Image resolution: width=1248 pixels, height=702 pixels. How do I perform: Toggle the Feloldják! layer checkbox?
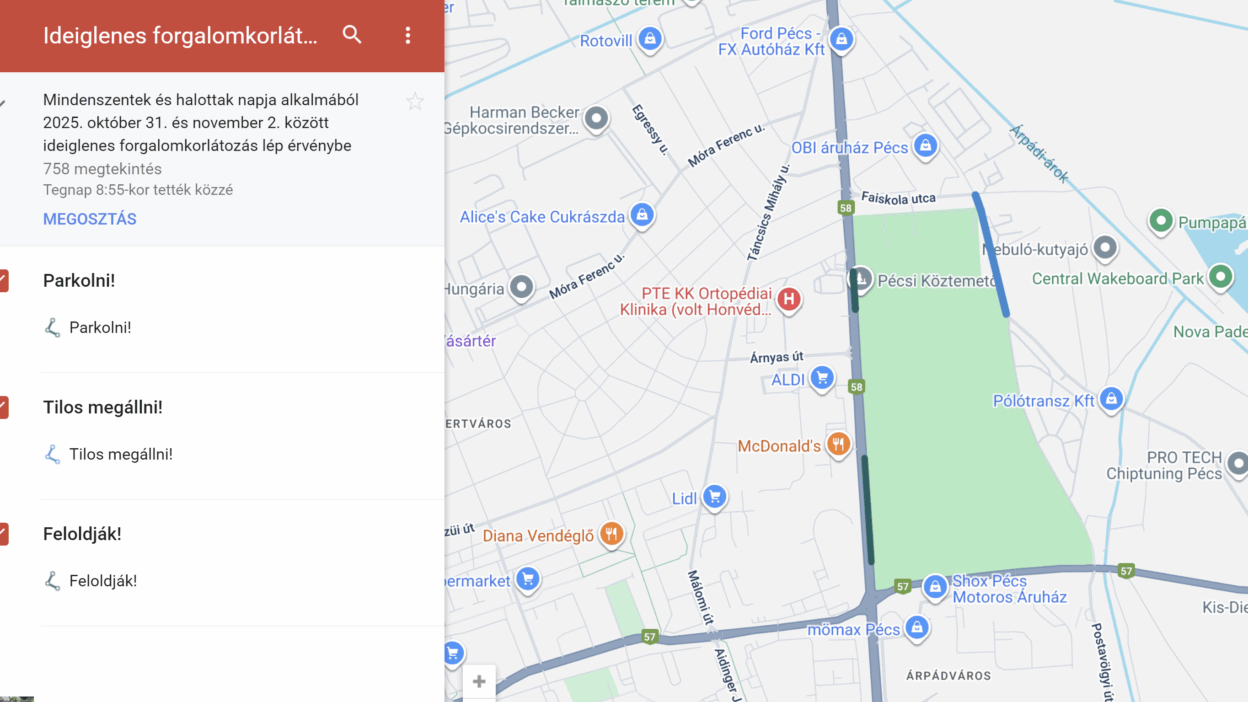pyautogui.click(x=4, y=534)
